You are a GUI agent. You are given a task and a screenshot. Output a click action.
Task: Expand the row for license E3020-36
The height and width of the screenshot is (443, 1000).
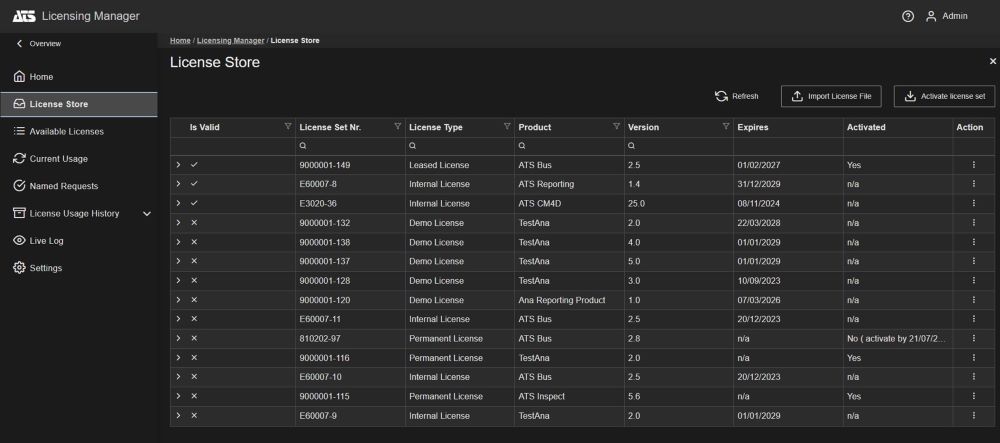click(x=178, y=203)
